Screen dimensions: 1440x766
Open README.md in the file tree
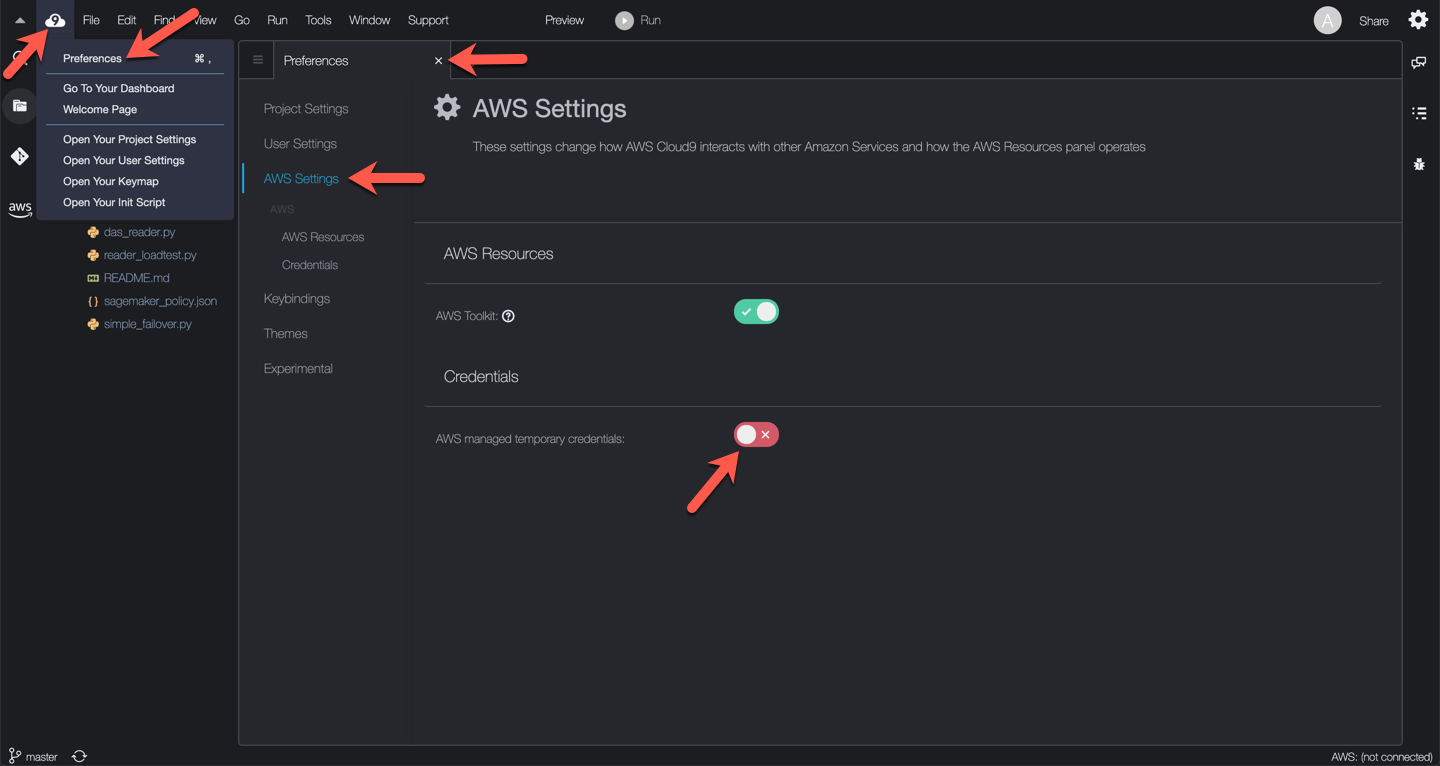click(136, 278)
